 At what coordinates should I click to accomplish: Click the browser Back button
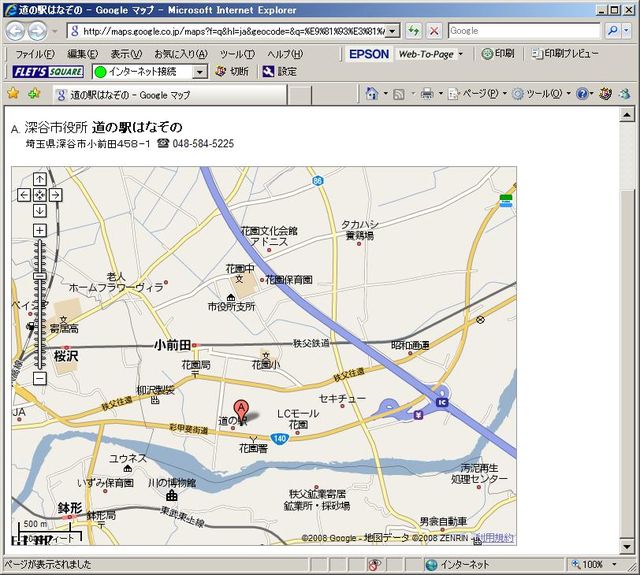point(15,31)
